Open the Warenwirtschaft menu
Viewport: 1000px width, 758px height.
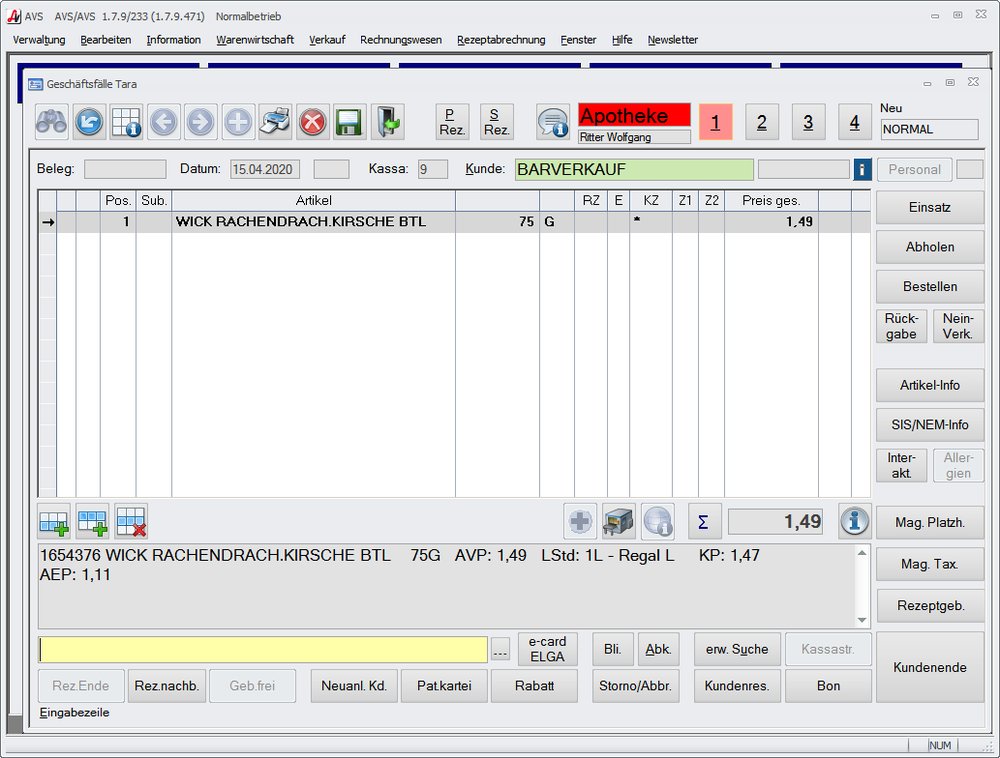tap(255, 40)
